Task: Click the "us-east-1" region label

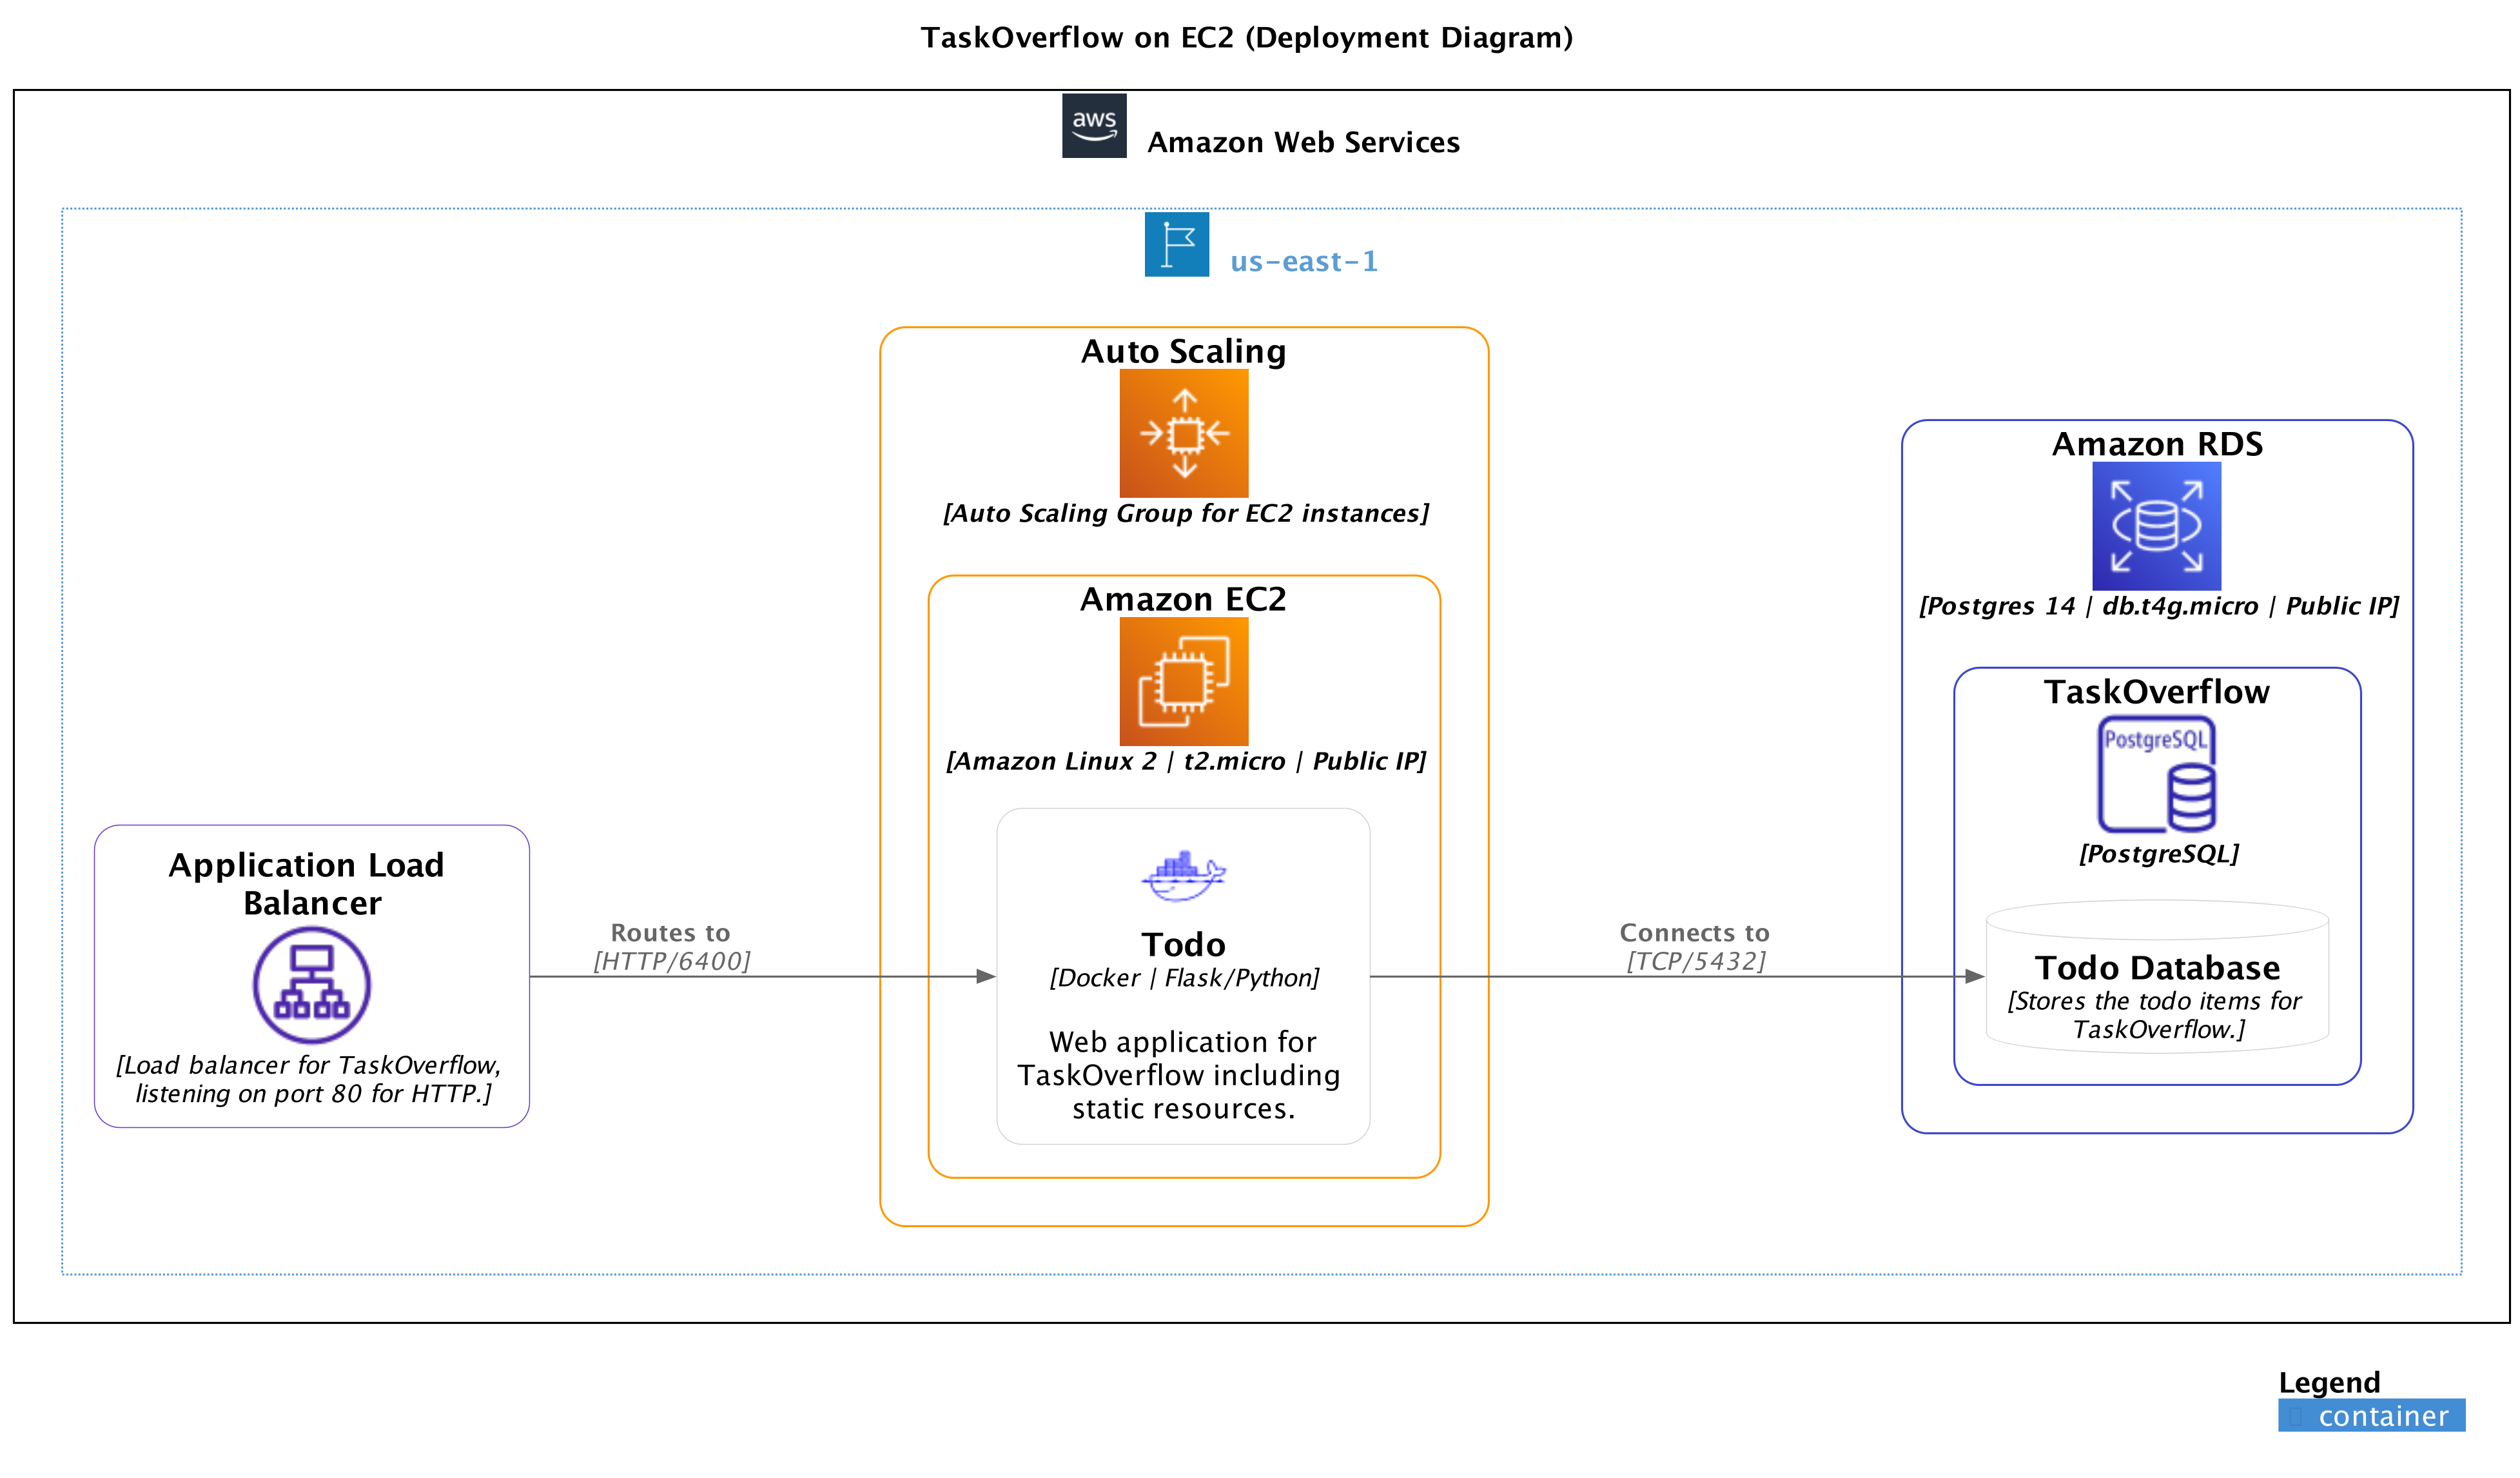Action: 1304,261
